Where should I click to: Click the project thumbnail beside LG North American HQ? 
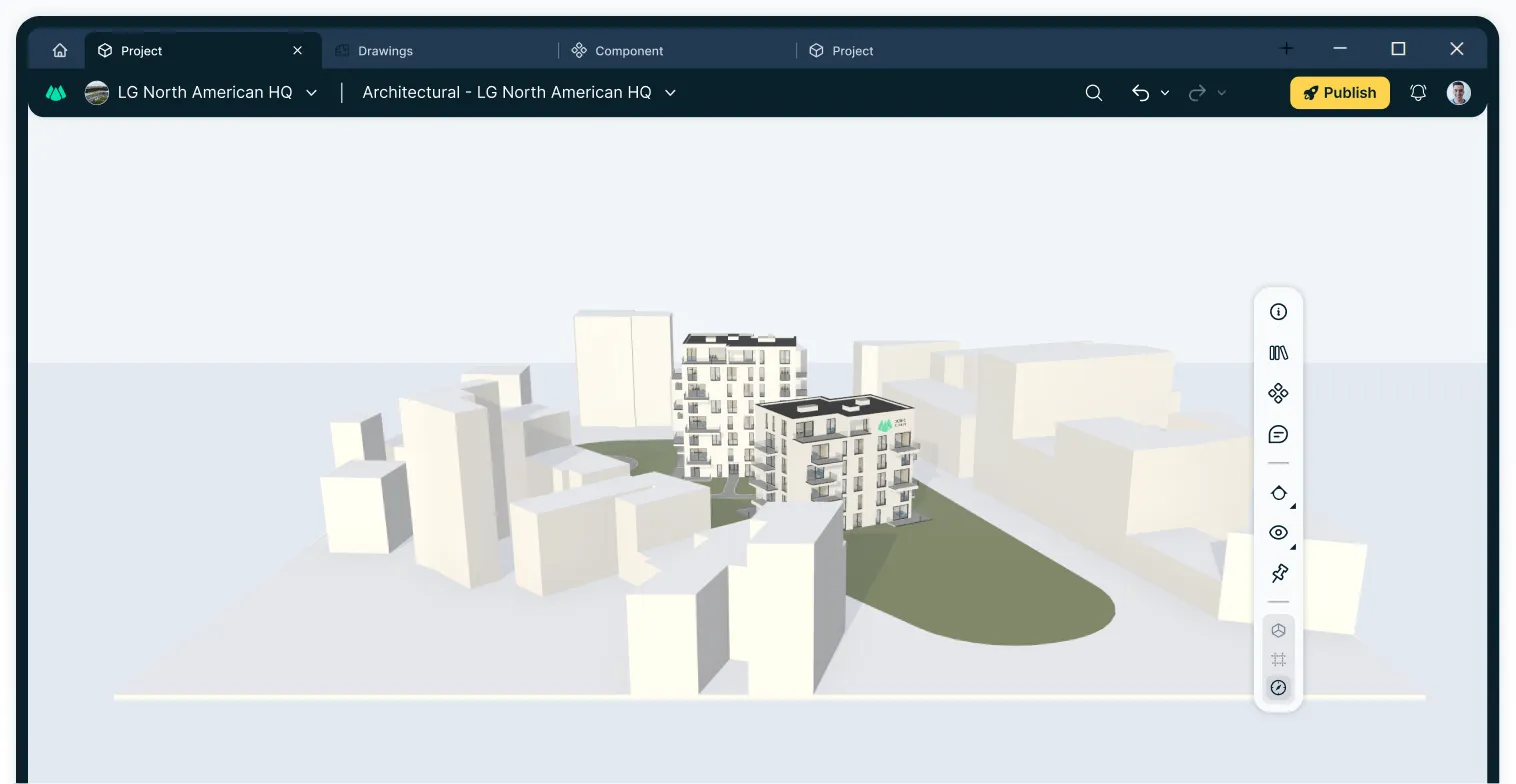97,93
